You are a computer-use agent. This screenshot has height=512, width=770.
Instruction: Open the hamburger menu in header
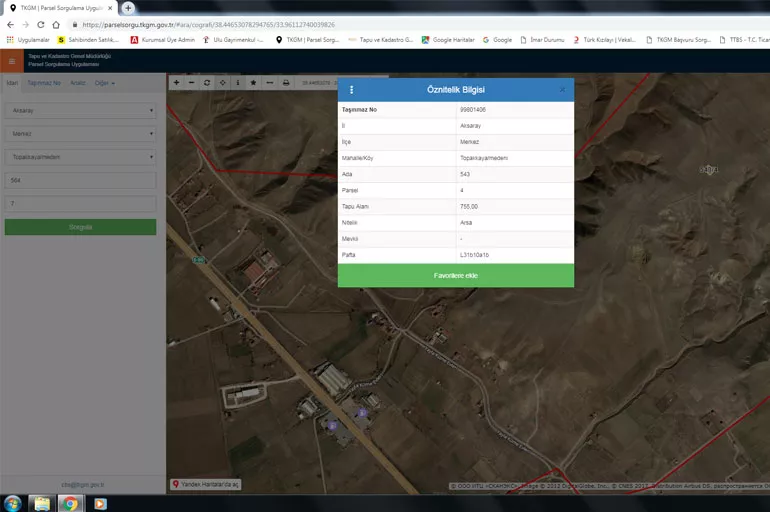coord(12,61)
